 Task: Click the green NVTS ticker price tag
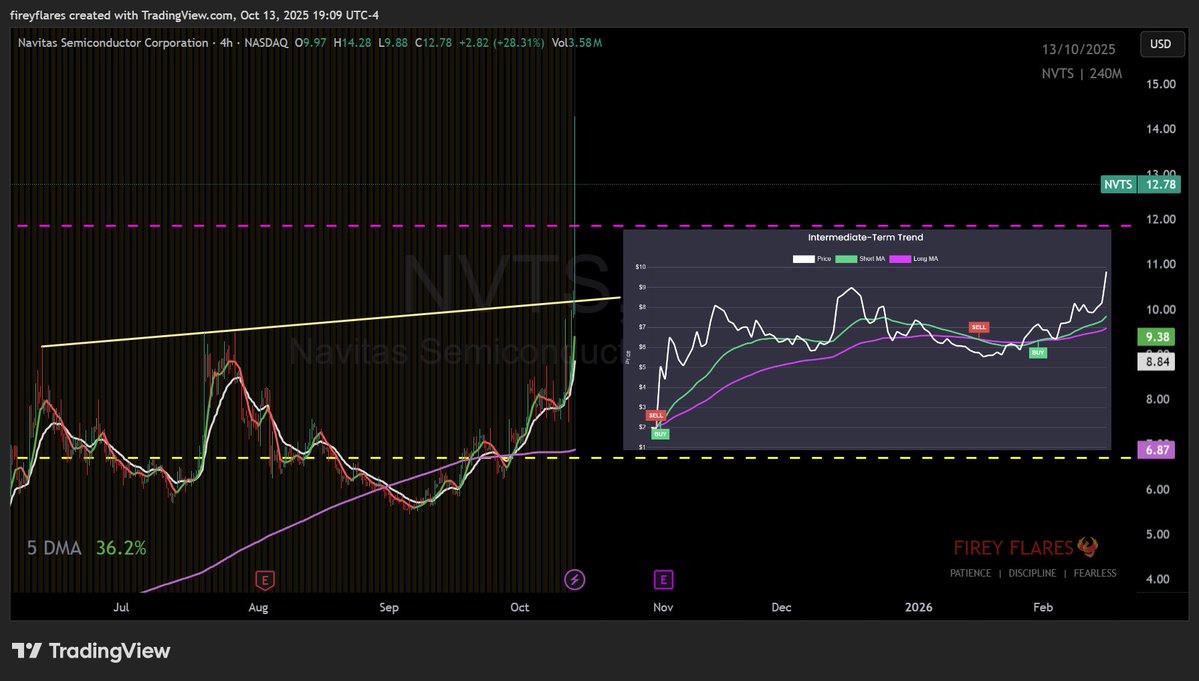coord(1118,184)
